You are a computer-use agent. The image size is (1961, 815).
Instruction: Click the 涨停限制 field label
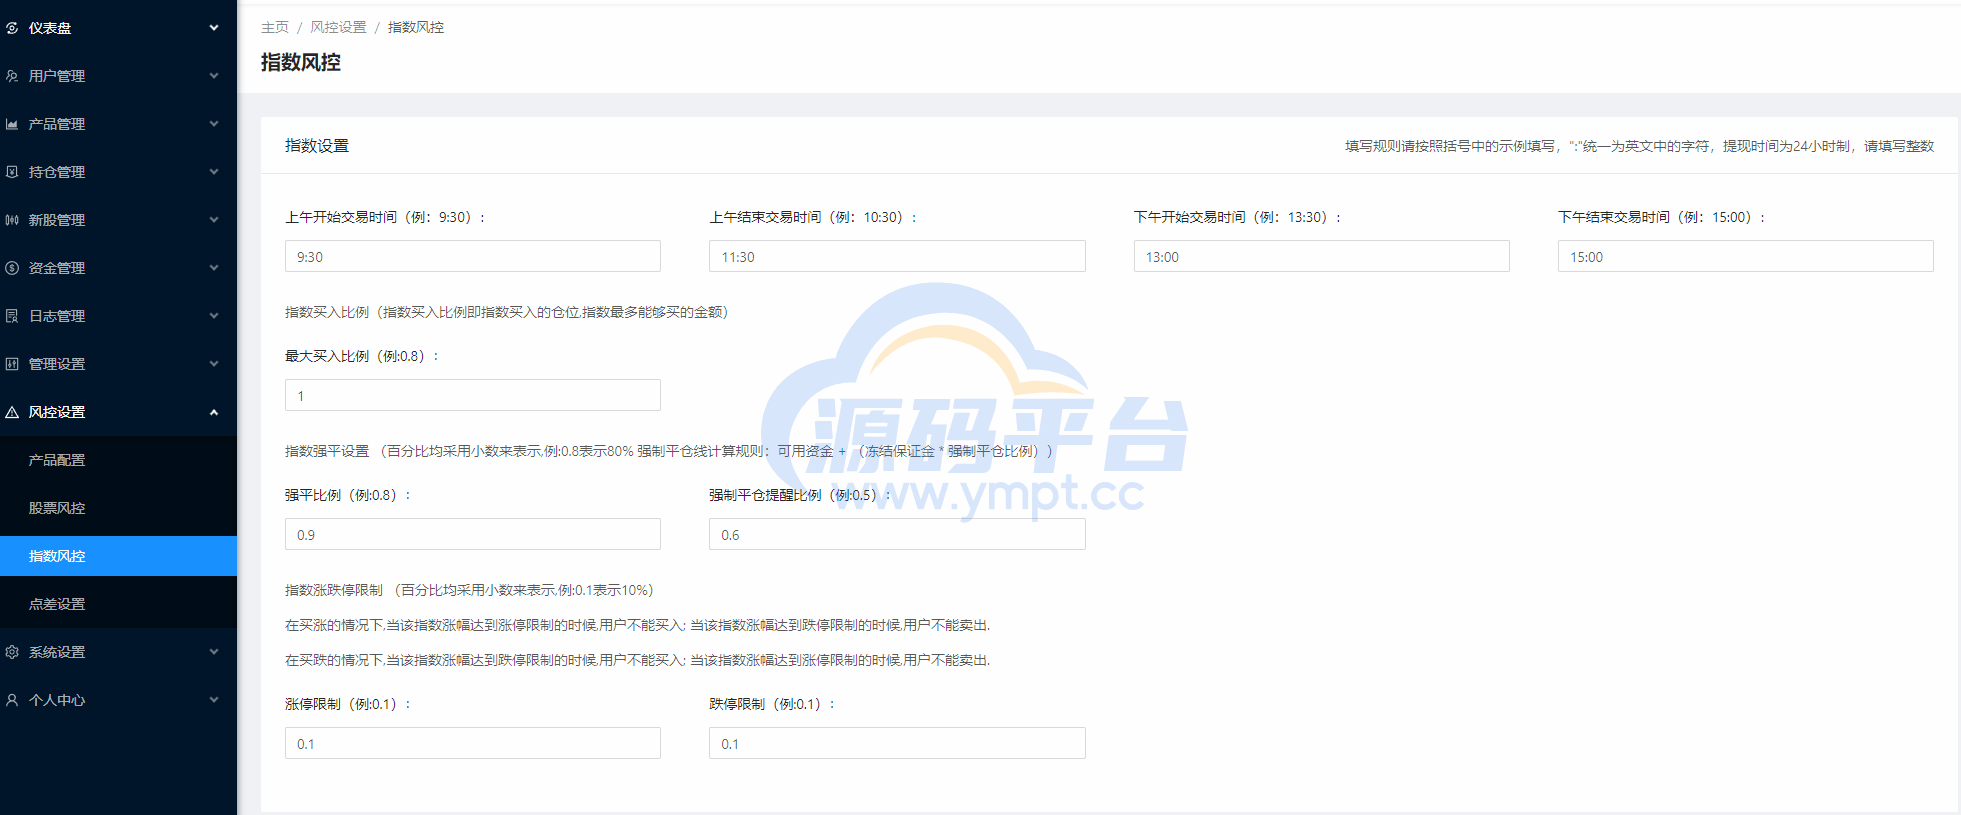[x=348, y=704]
